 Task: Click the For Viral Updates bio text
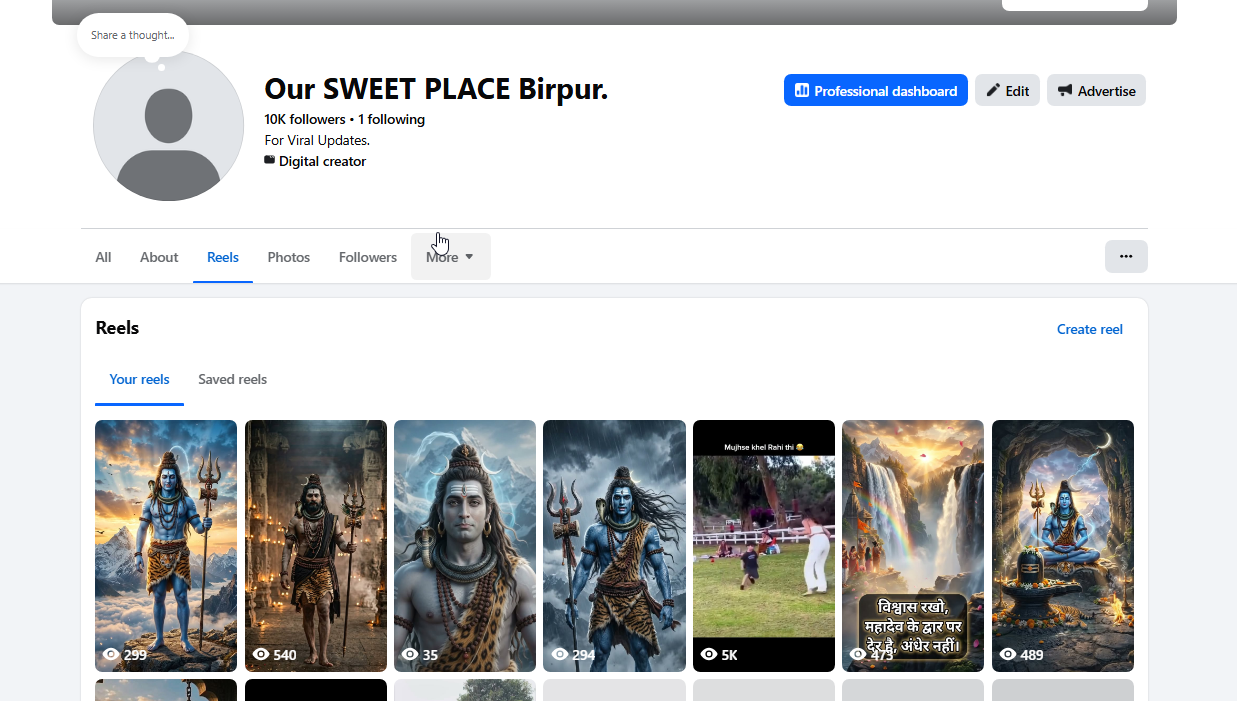click(x=317, y=140)
